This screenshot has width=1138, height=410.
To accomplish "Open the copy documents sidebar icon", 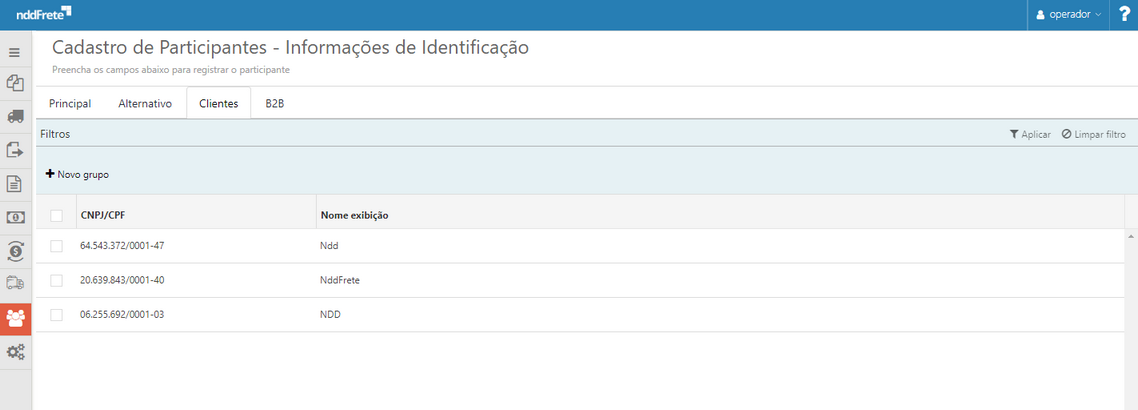I will tap(15, 84).
